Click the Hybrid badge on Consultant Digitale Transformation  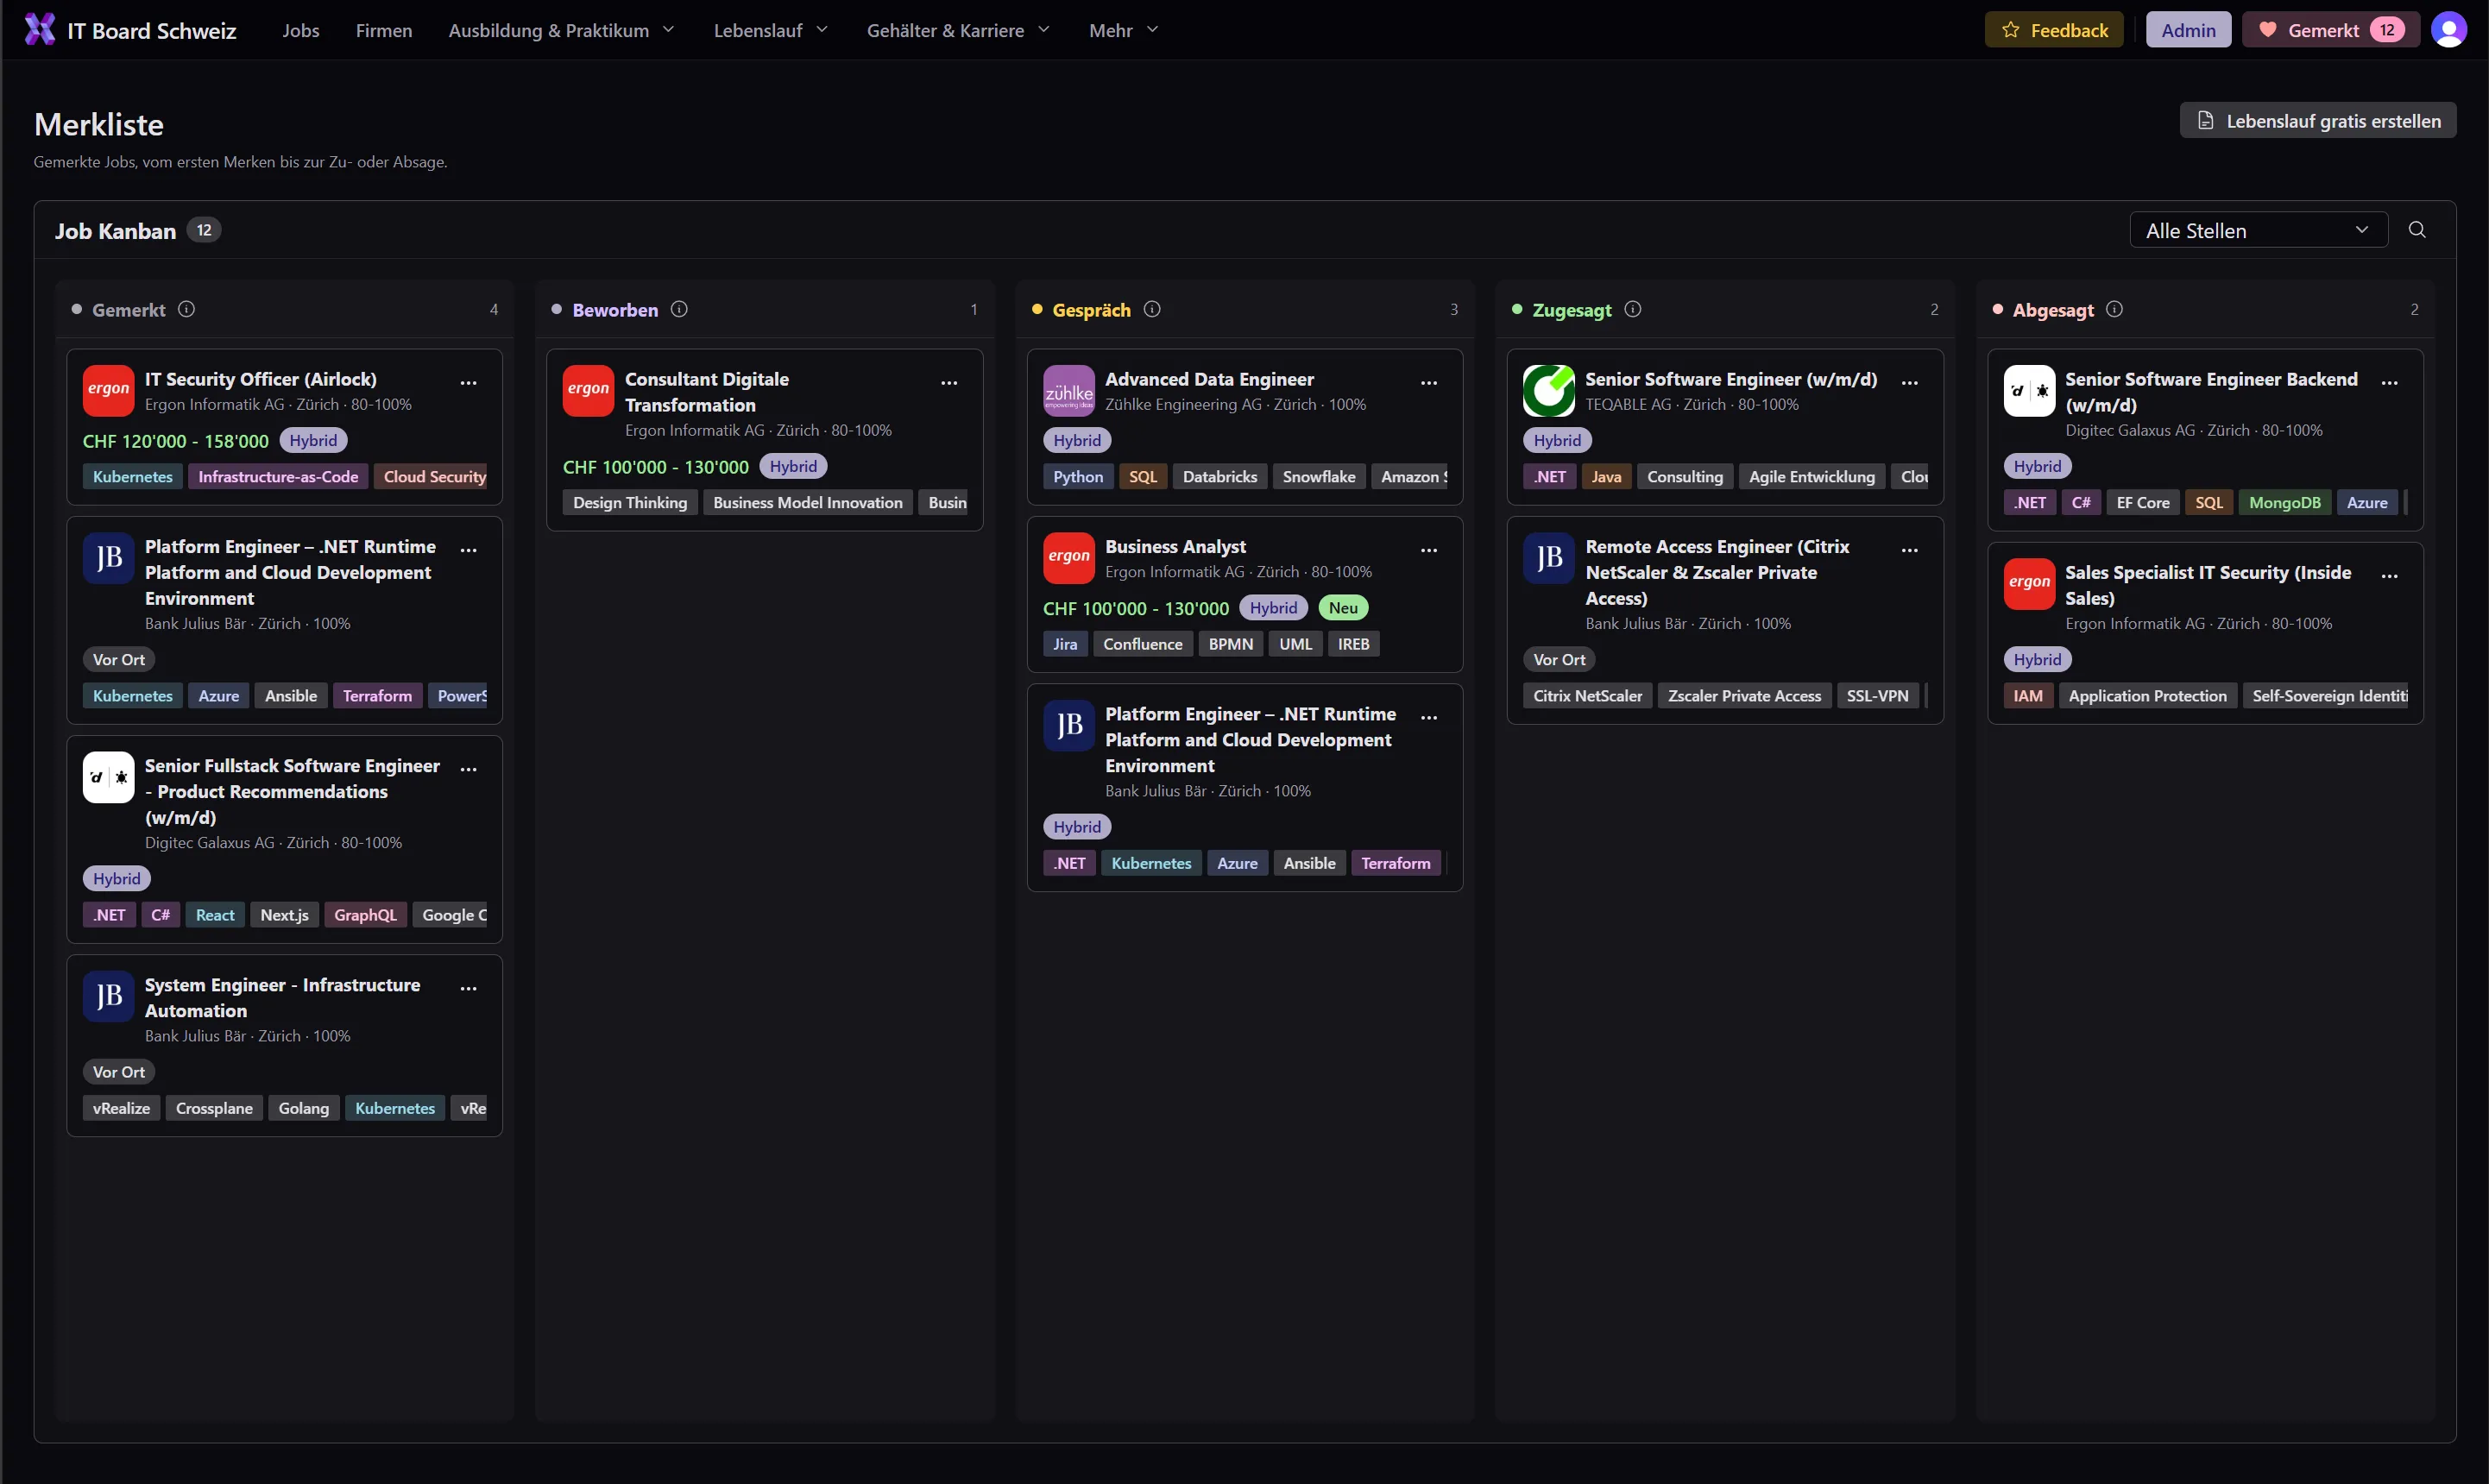(793, 467)
